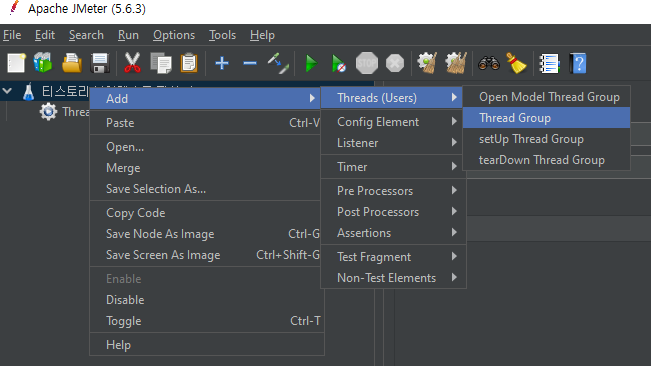Screen dimensions: 651x366
Task: Open the Options menu
Action: click(174, 35)
